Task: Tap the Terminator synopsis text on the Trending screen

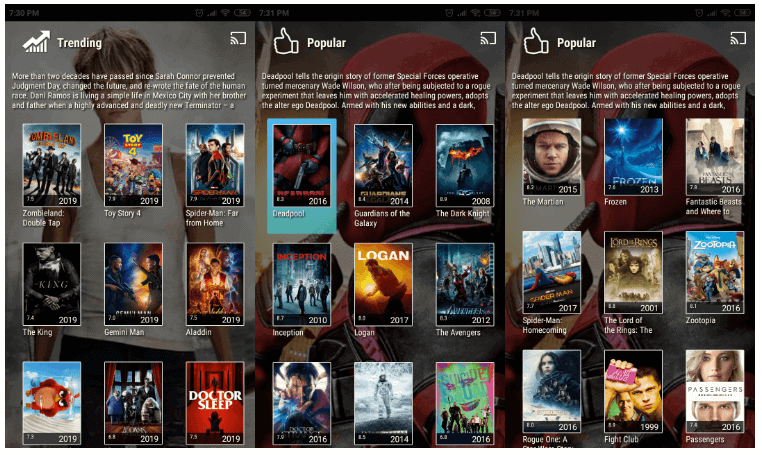Action: pyautogui.click(x=129, y=90)
